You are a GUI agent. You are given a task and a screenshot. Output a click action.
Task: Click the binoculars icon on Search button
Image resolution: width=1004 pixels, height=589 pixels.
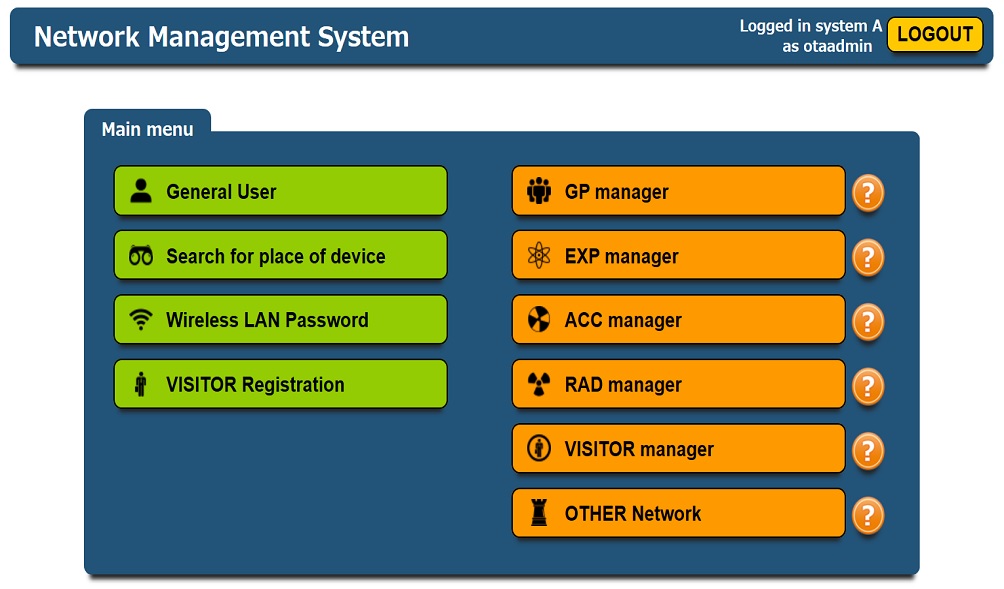point(141,255)
